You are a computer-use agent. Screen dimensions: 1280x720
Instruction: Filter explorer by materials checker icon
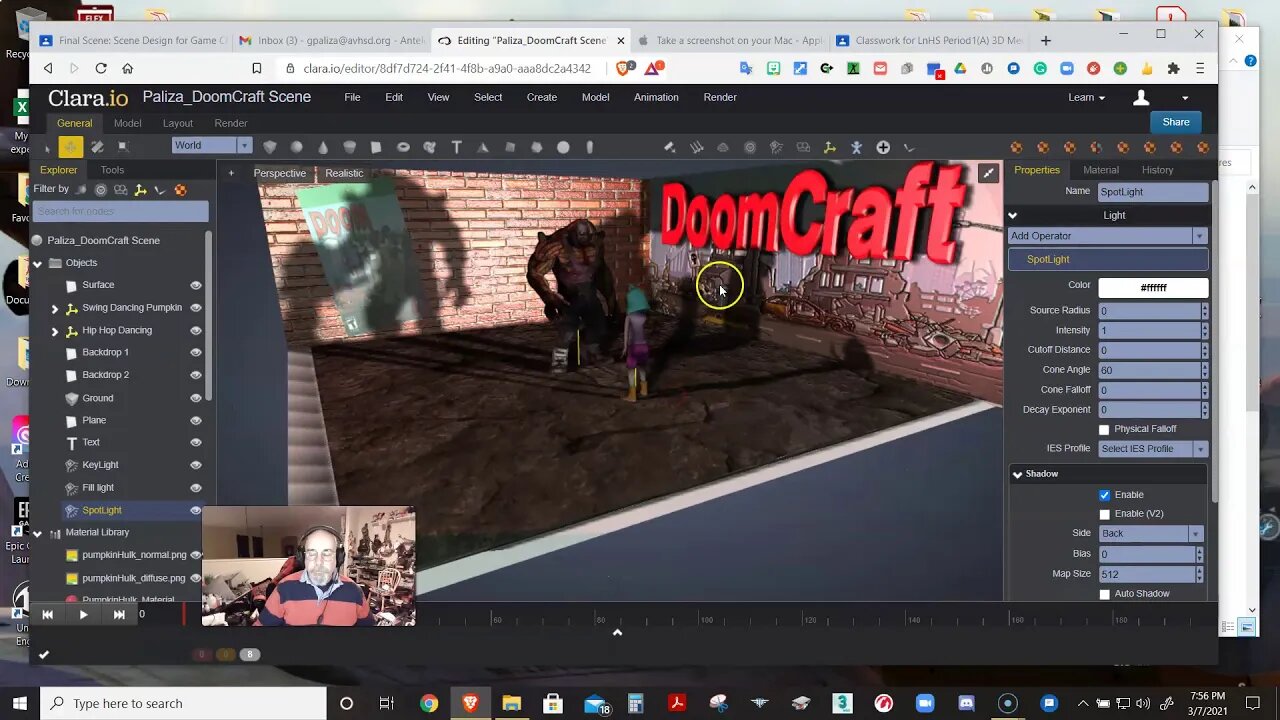coord(180,190)
